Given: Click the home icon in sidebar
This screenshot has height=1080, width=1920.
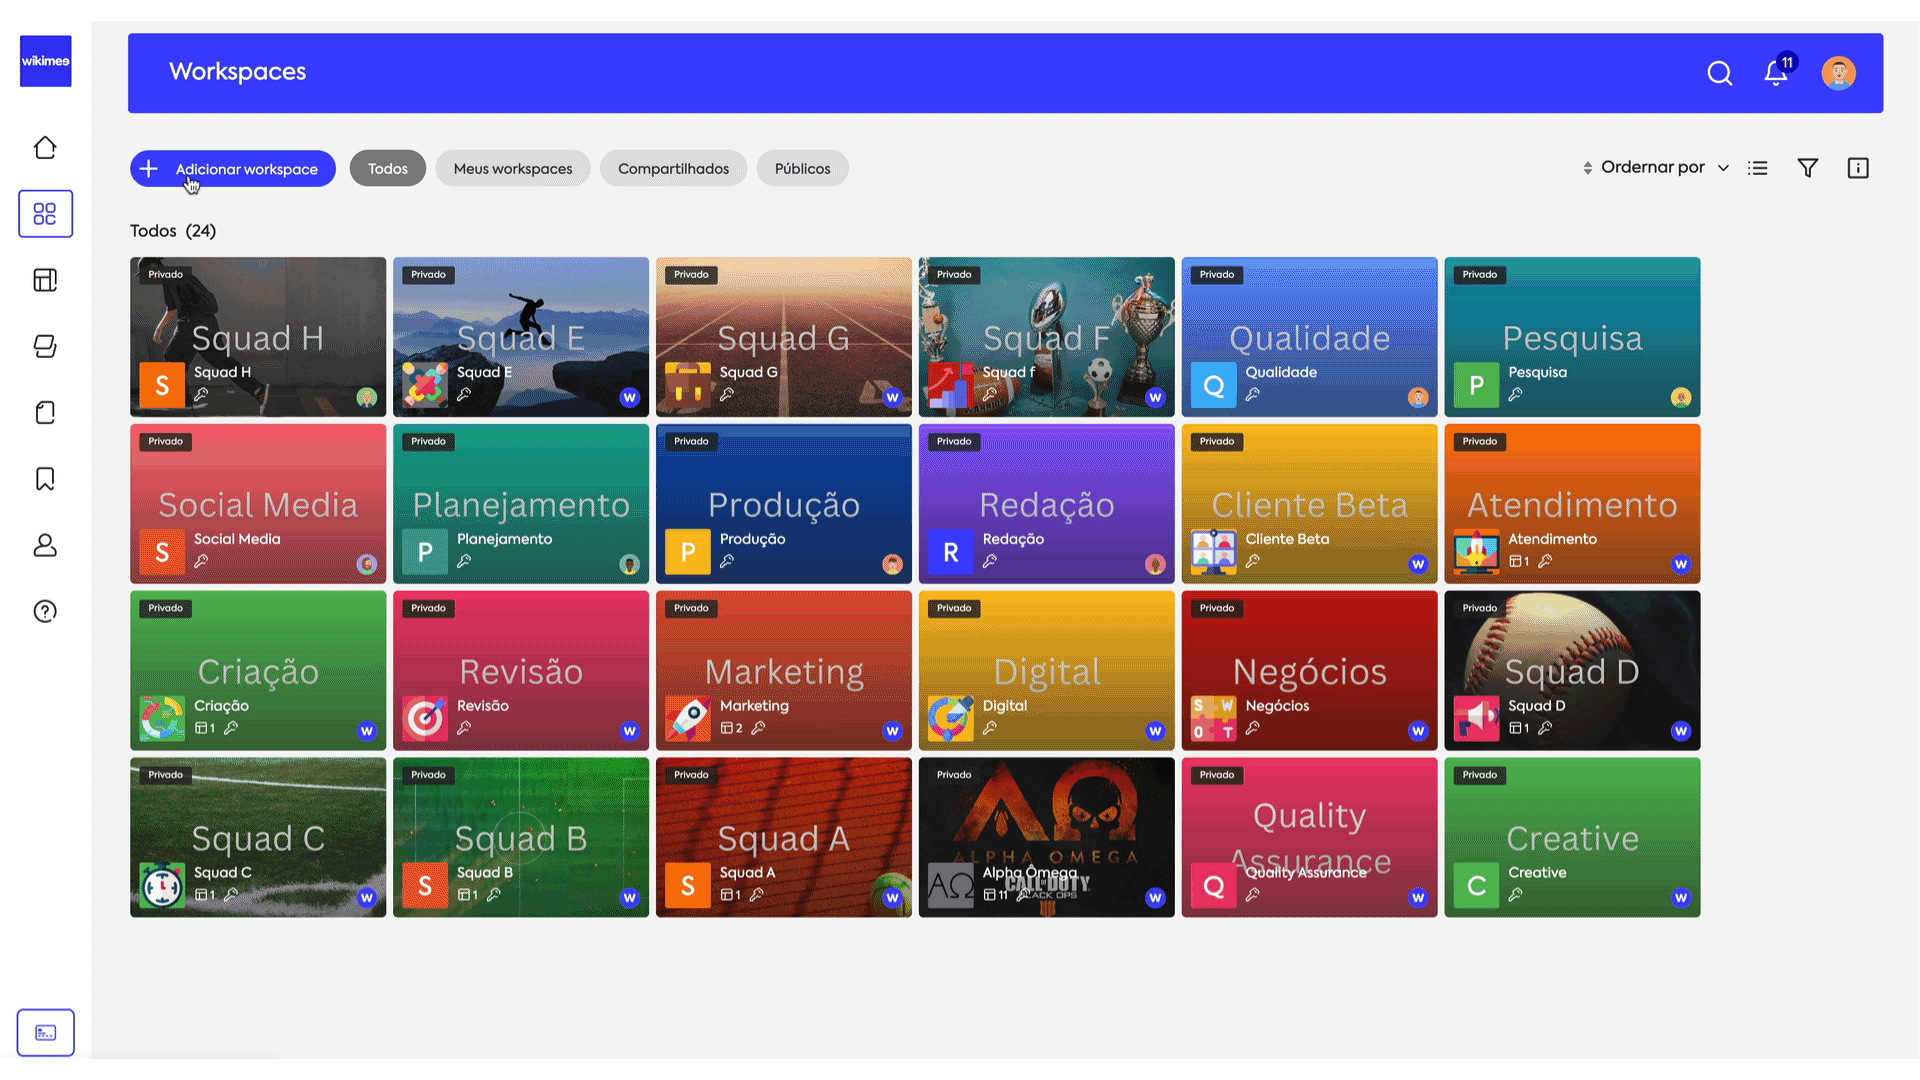Looking at the screenshot, I should pyautogui.click(x=45, y=148).
